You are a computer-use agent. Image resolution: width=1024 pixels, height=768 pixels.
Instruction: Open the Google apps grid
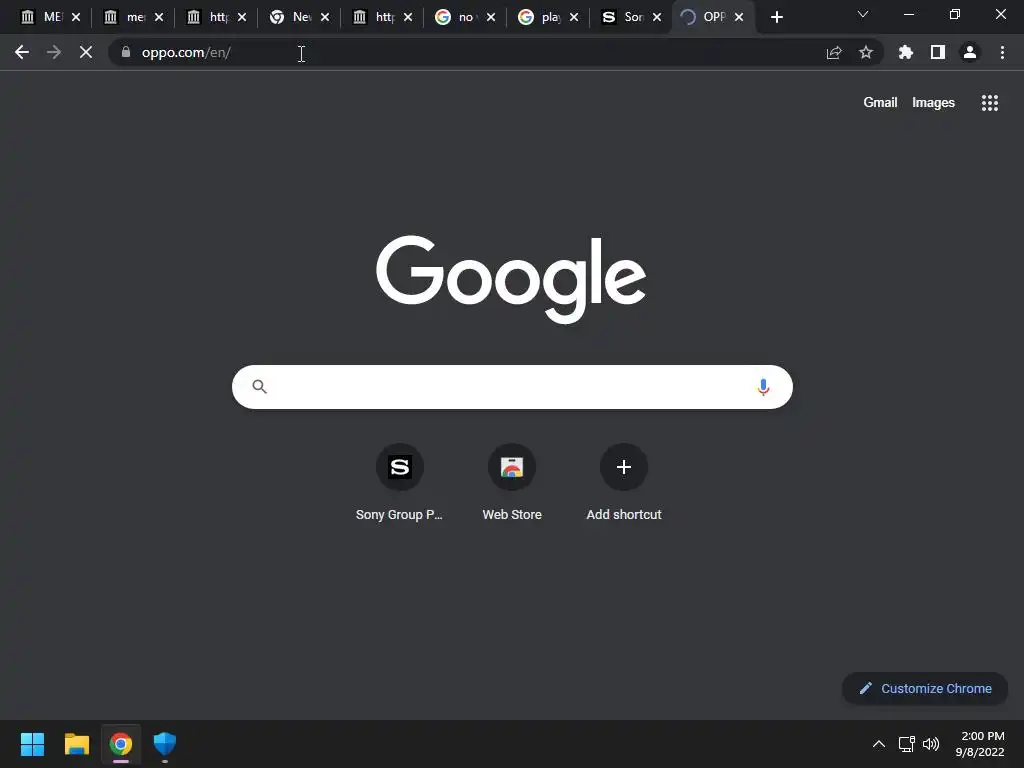pyautogui.click(x=989, y=103)
